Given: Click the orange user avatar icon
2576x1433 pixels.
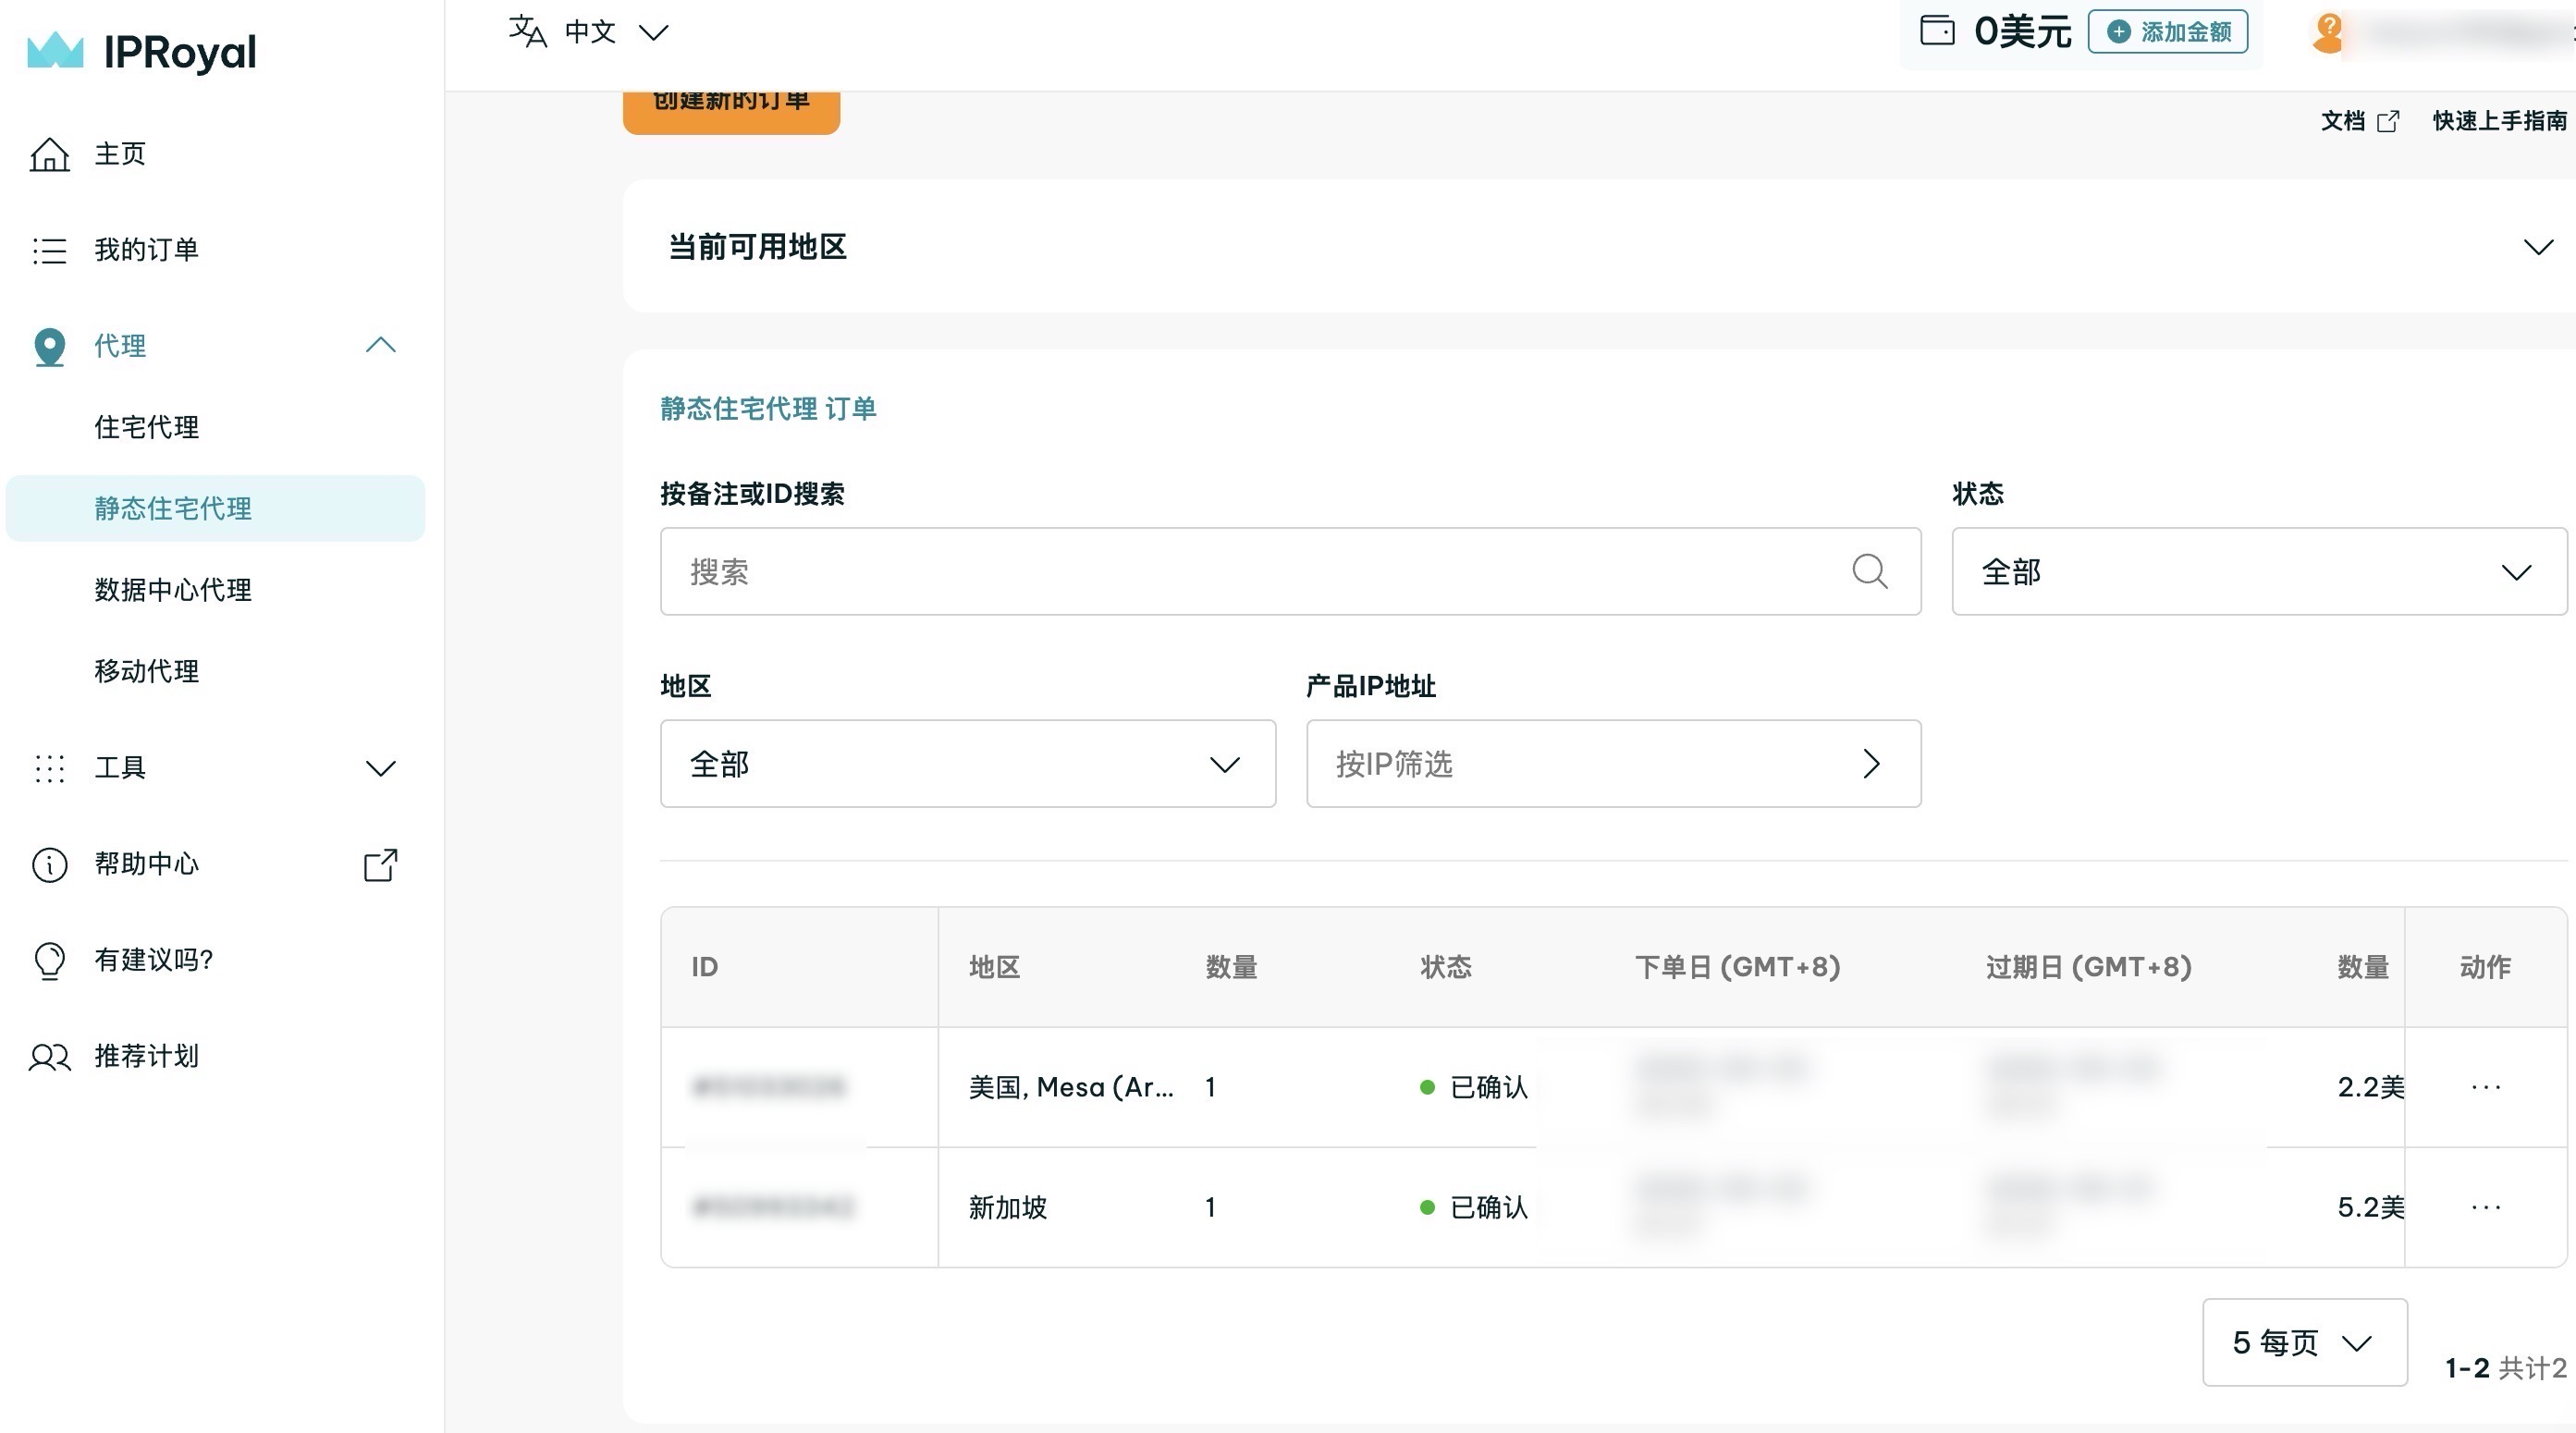Looking at the screenshot, I should tap(2328, 33).
